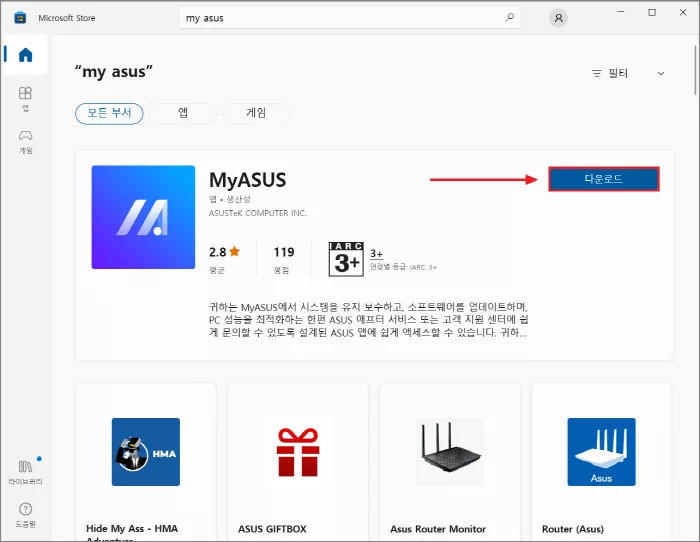Open the user account profile icon

coord(558,18)
